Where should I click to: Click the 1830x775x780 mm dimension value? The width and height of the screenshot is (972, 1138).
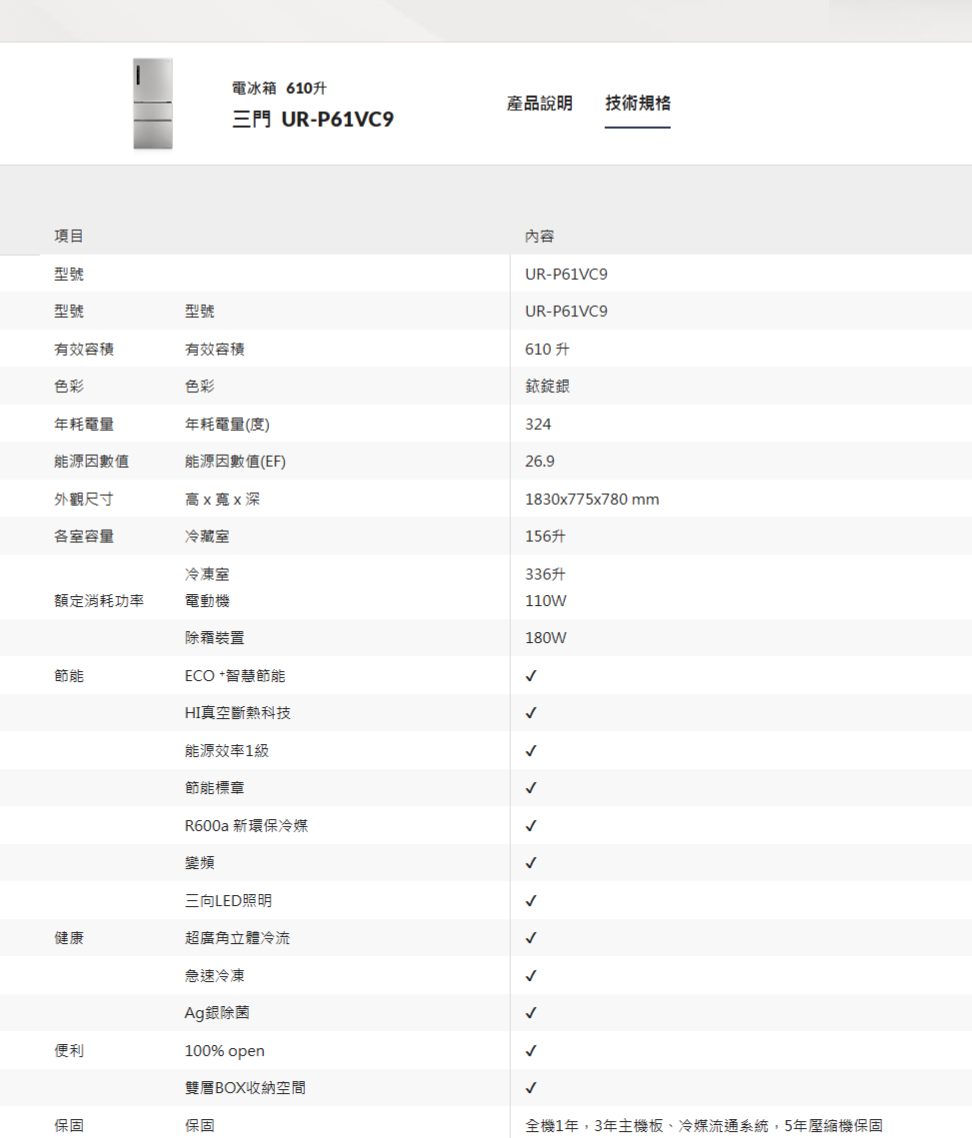click(x=592, y=499)
